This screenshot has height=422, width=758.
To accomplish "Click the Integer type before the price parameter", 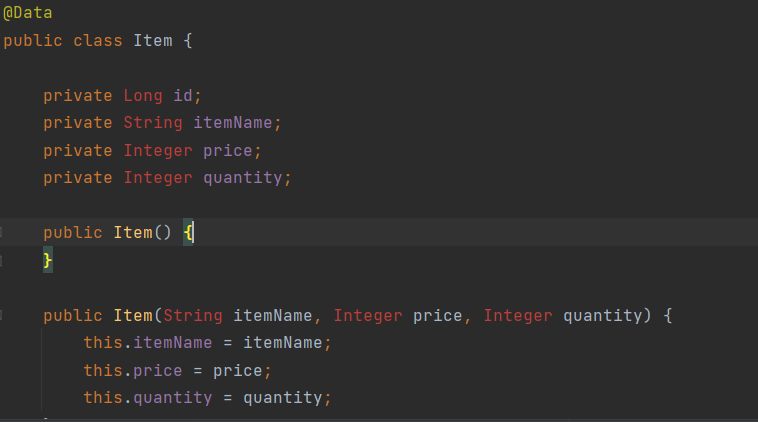I will coord(368,316).
